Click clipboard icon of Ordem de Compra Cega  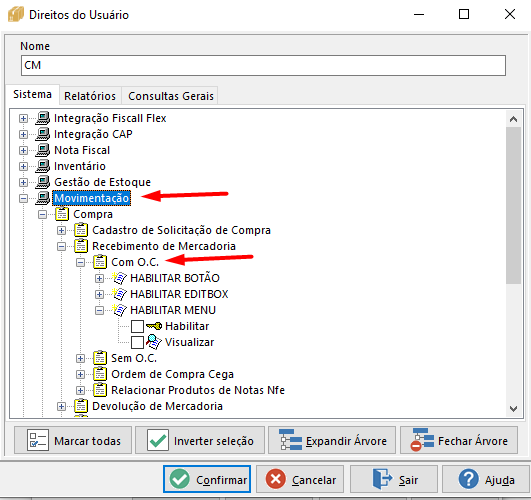coord(100,374)
